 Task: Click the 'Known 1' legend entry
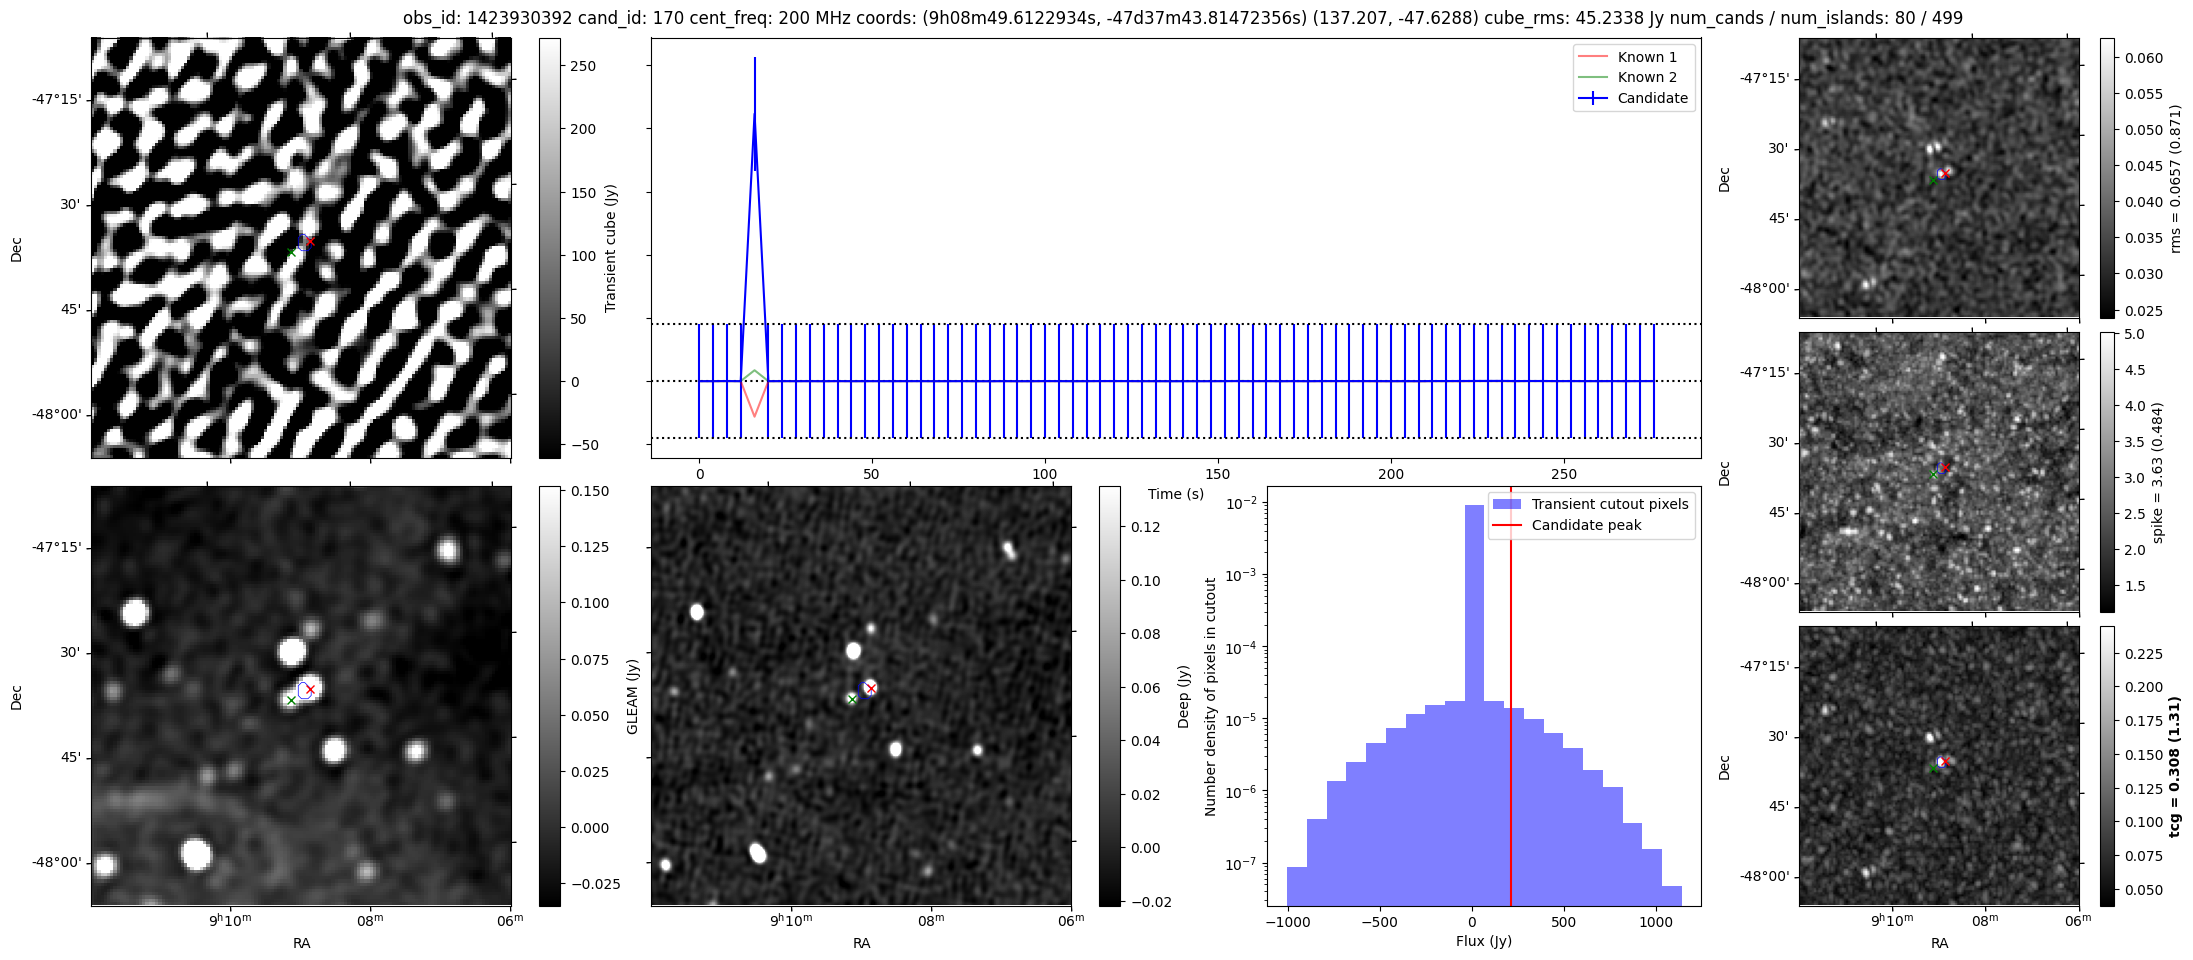pos(1646,57)
